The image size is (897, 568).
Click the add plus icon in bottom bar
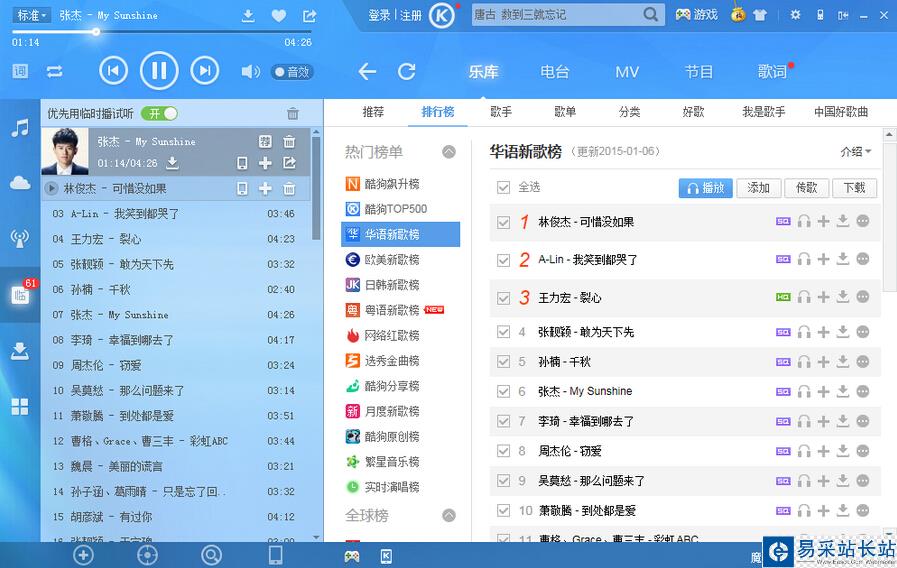84,555
